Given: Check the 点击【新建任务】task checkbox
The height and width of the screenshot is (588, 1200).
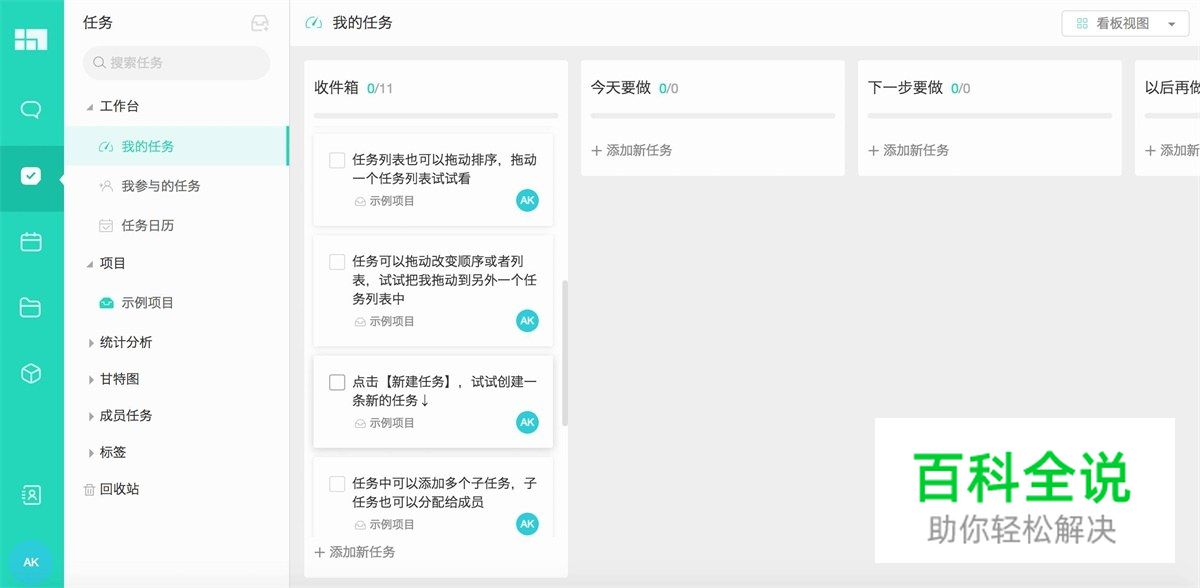Looking at the screenshot, I should (x=337, y=382).
